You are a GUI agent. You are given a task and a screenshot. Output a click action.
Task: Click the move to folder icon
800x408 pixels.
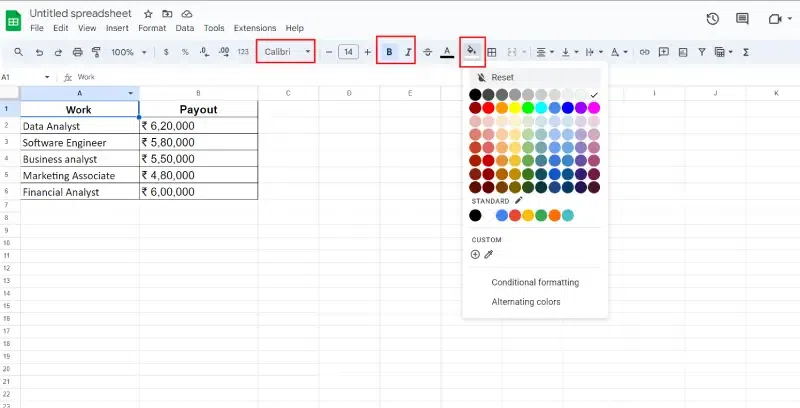[167, 14]
